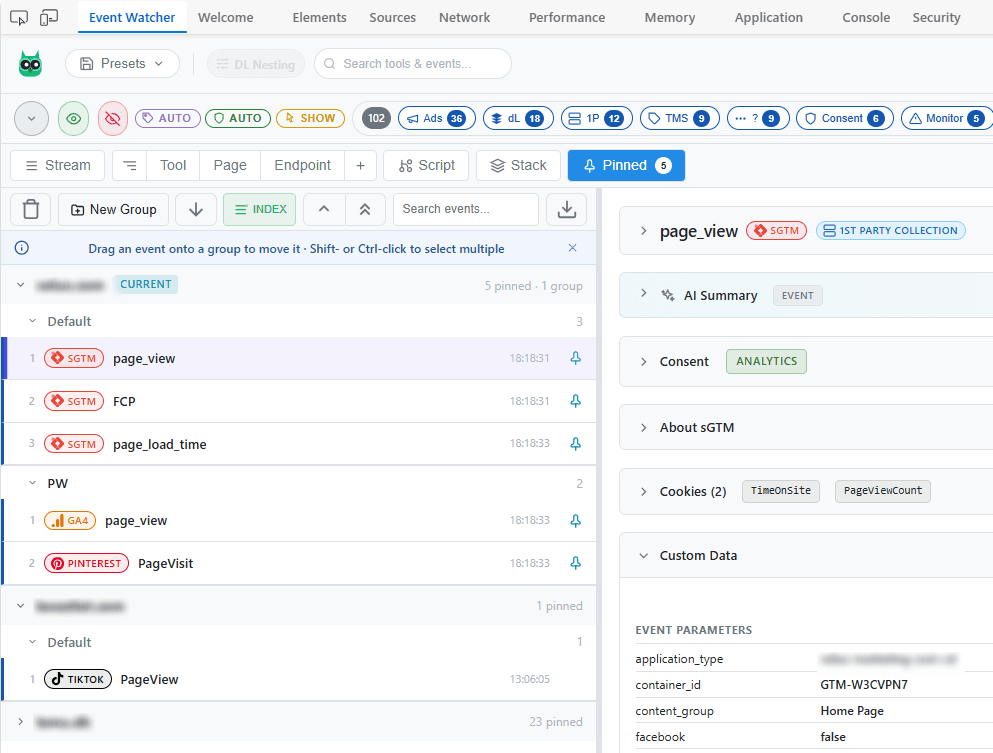Click the Pinterest badge icon

pos(86,563)
